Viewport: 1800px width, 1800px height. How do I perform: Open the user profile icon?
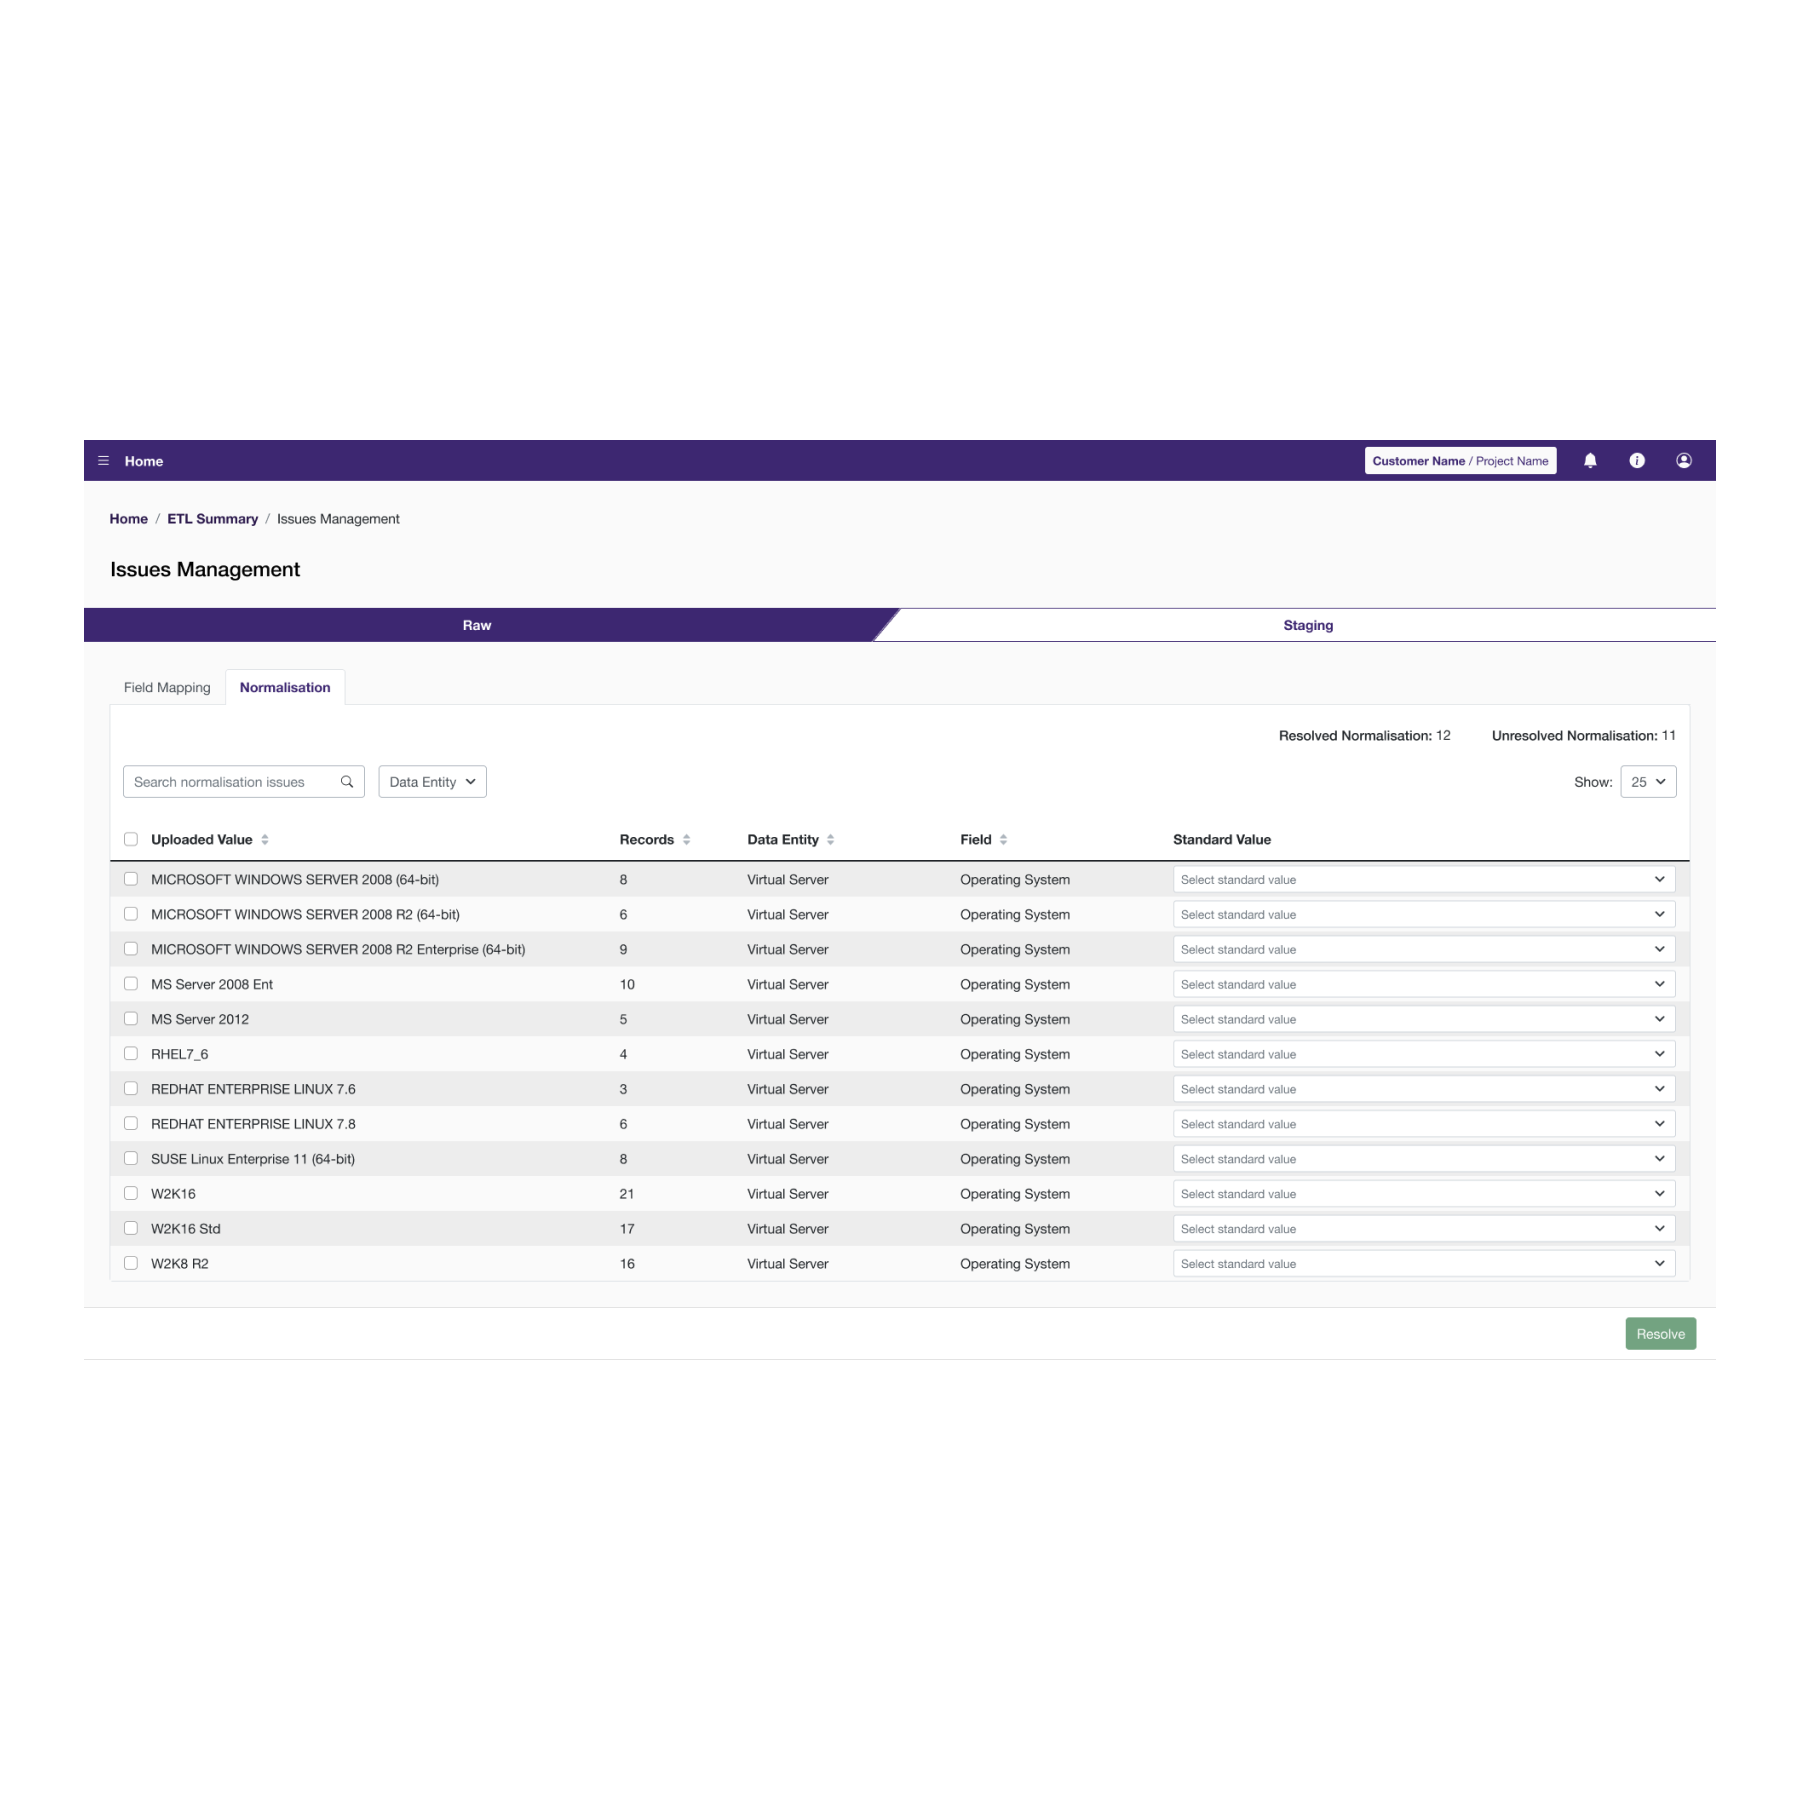coord(1684,461)
